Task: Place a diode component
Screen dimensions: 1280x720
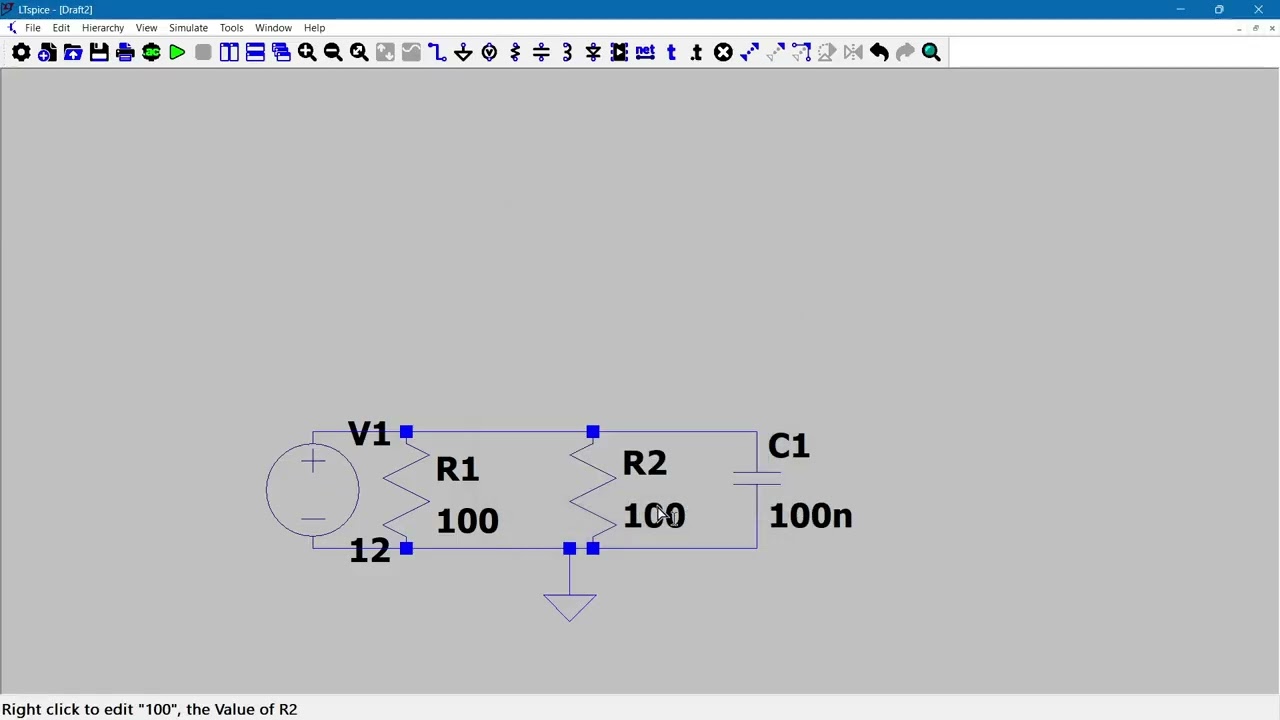Action: pos(593,52)
